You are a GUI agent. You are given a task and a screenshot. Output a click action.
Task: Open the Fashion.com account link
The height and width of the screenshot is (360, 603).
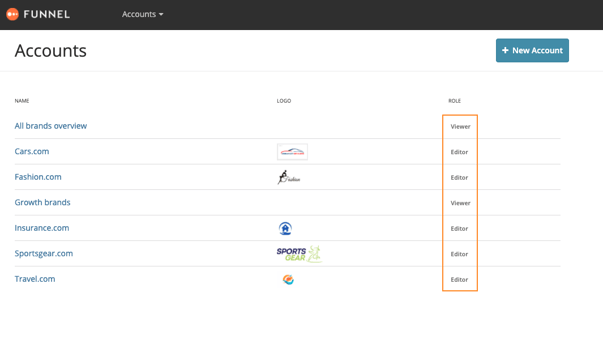click(38, 177)
